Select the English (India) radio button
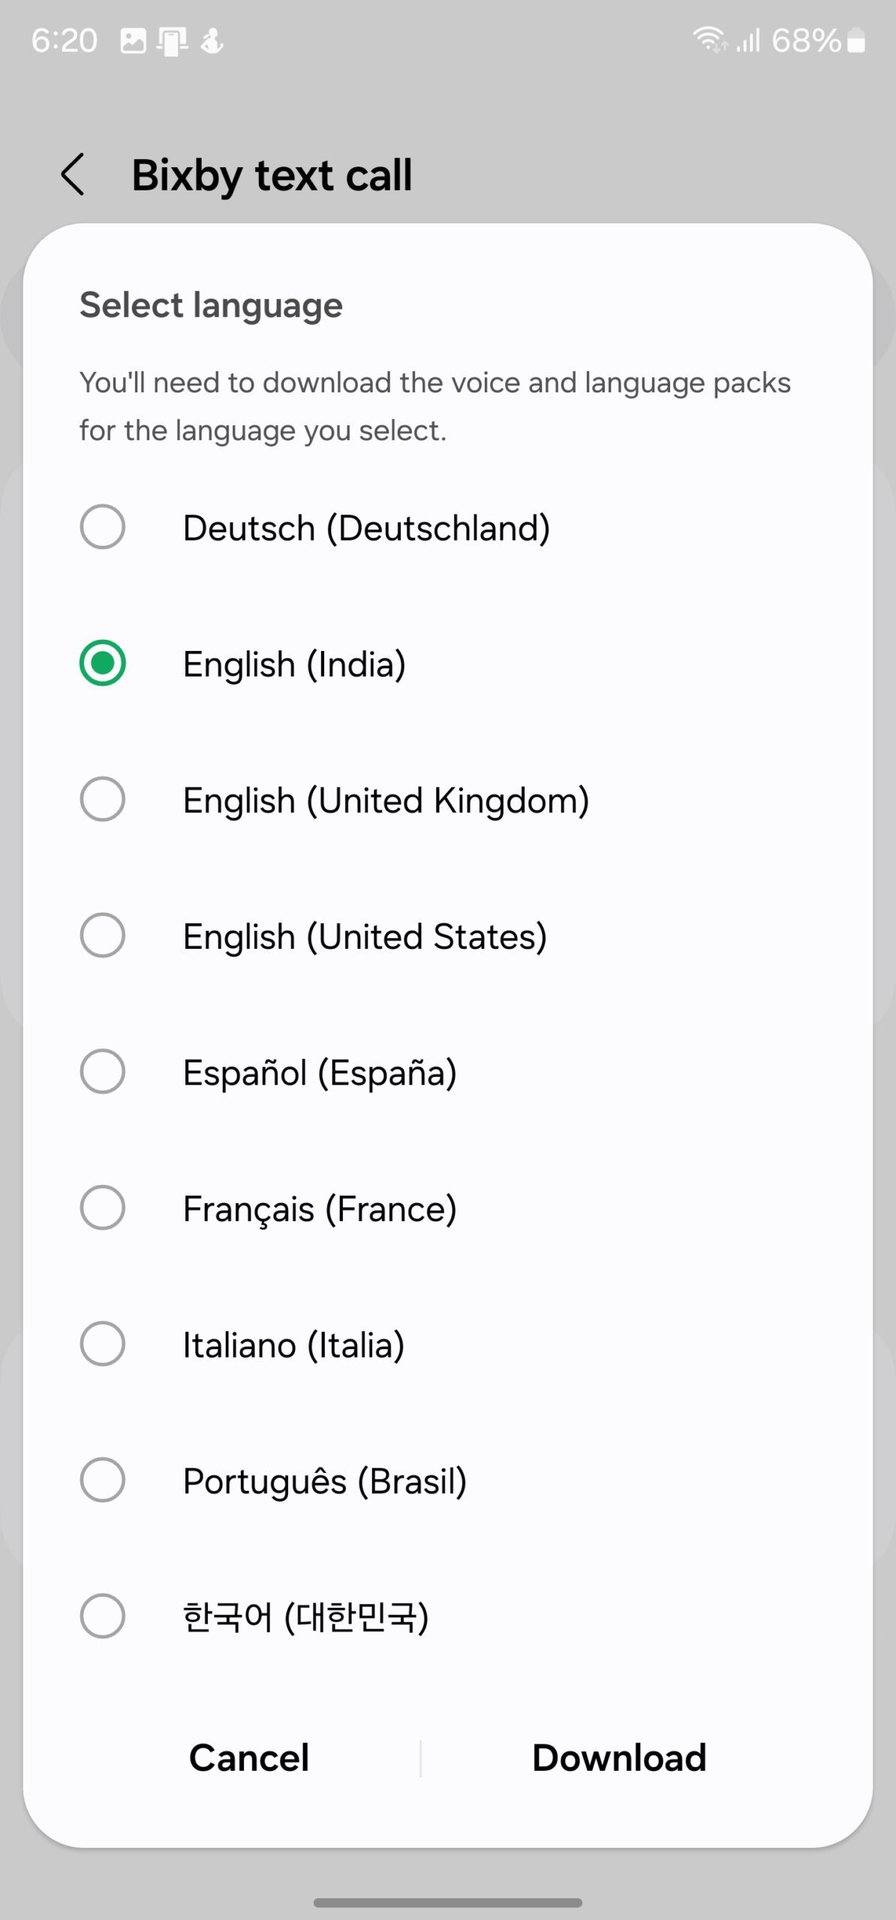Image resolution: width=896 pixels, height=1920 pixels. 103,663
